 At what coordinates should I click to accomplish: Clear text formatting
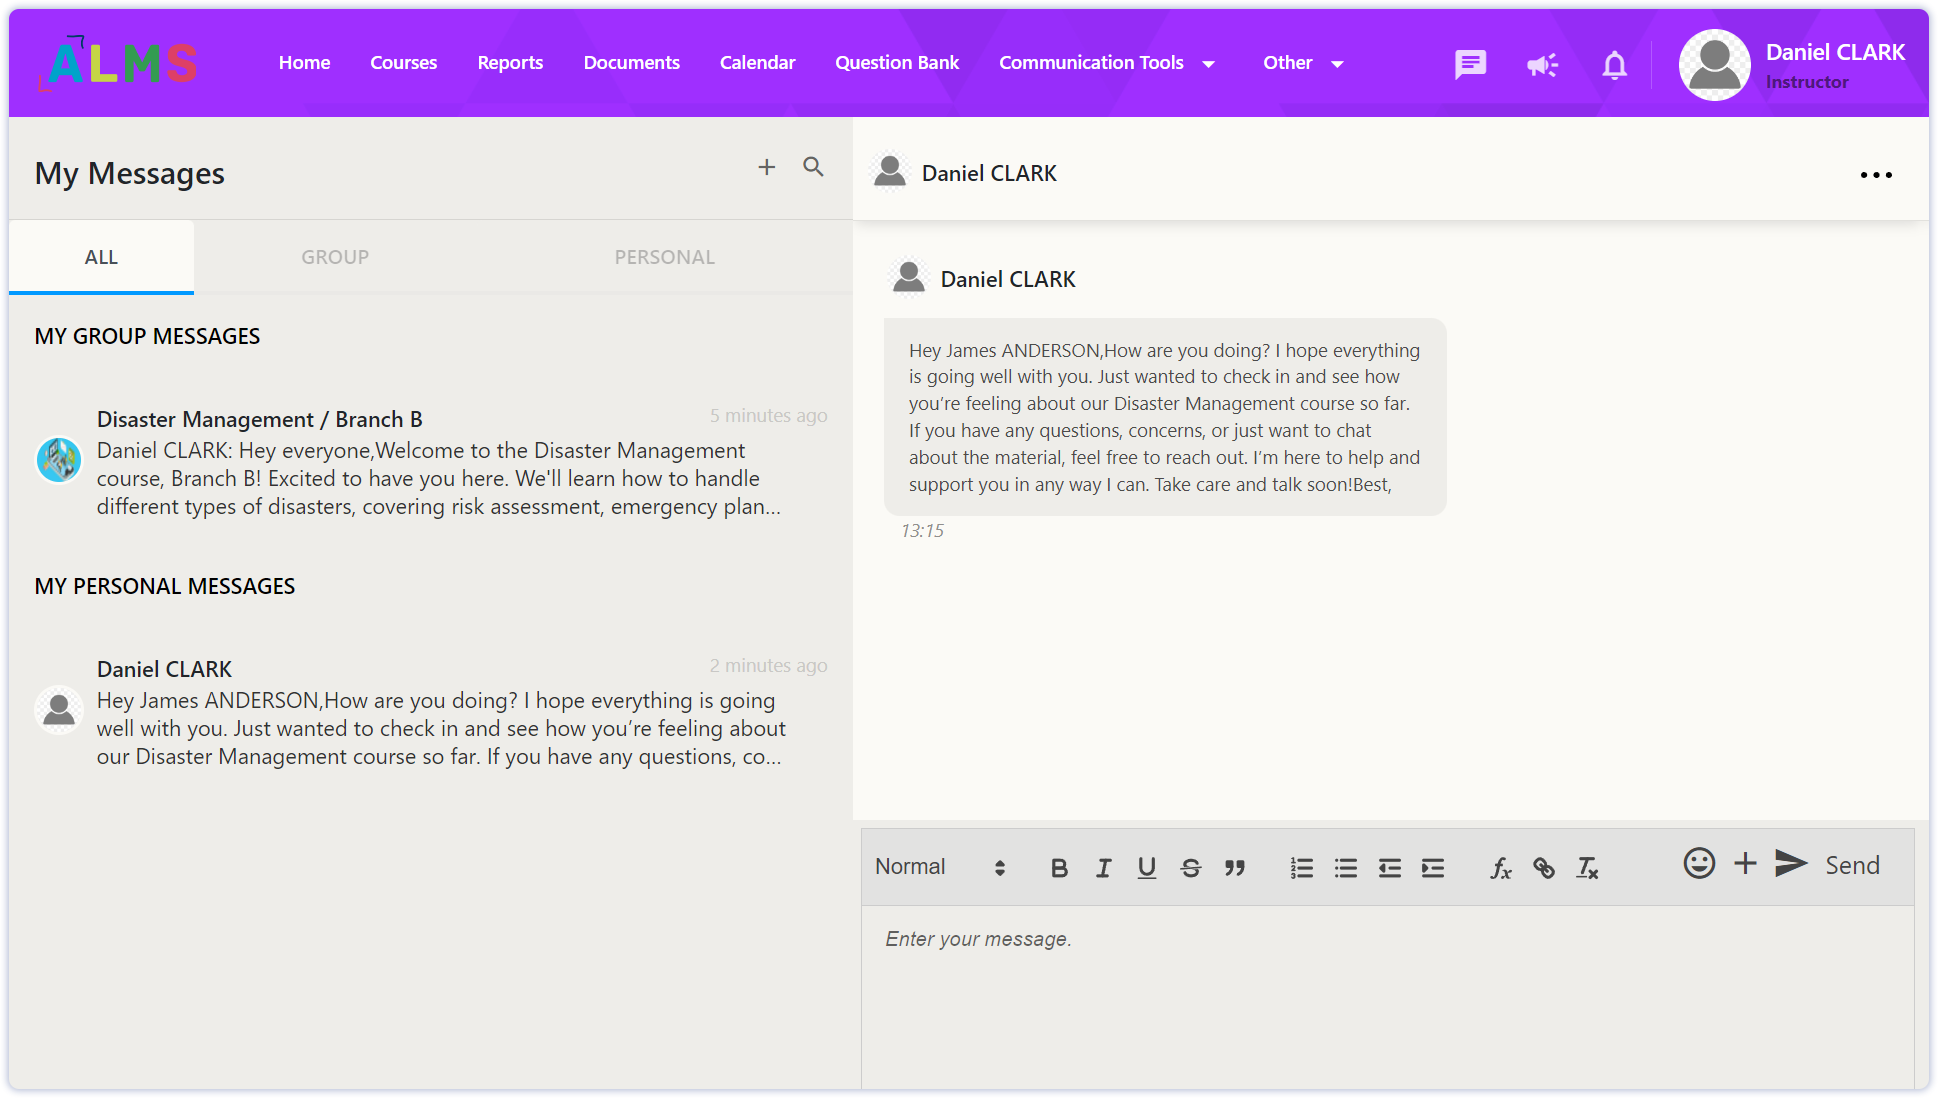pos(1587,868)
